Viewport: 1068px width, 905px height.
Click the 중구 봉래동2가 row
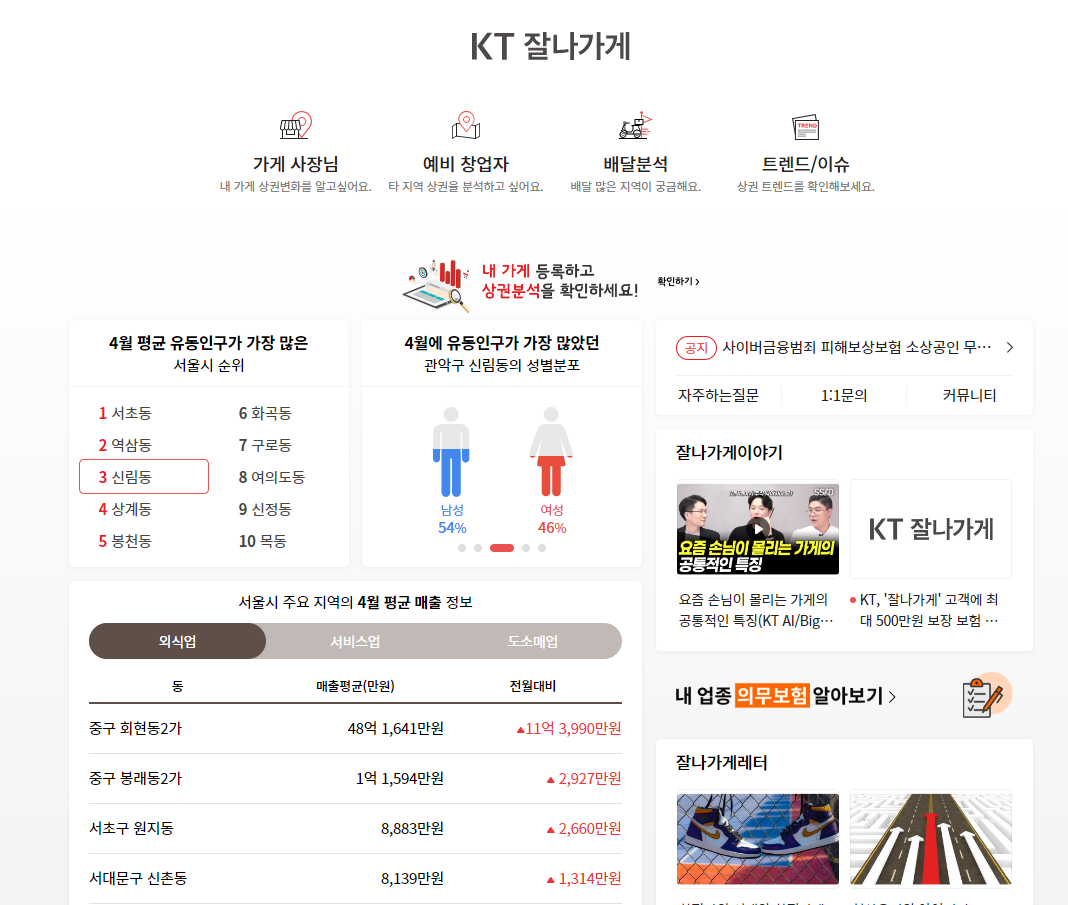(355, 778)
